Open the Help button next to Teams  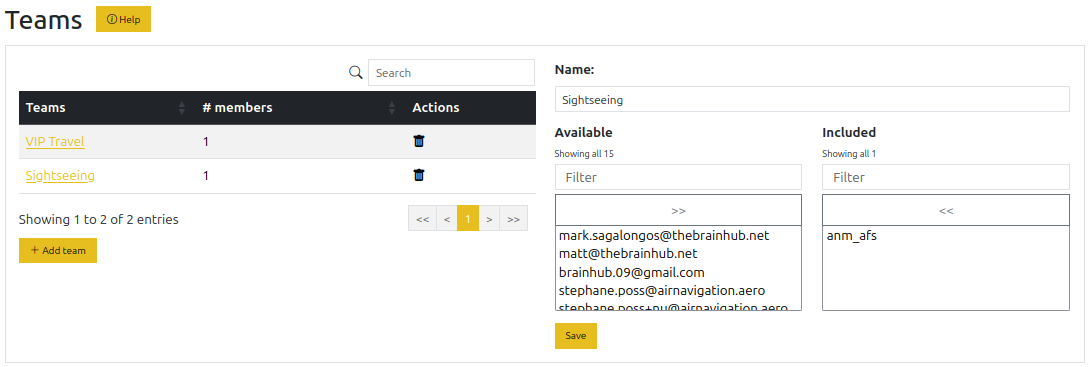point(123,19)
